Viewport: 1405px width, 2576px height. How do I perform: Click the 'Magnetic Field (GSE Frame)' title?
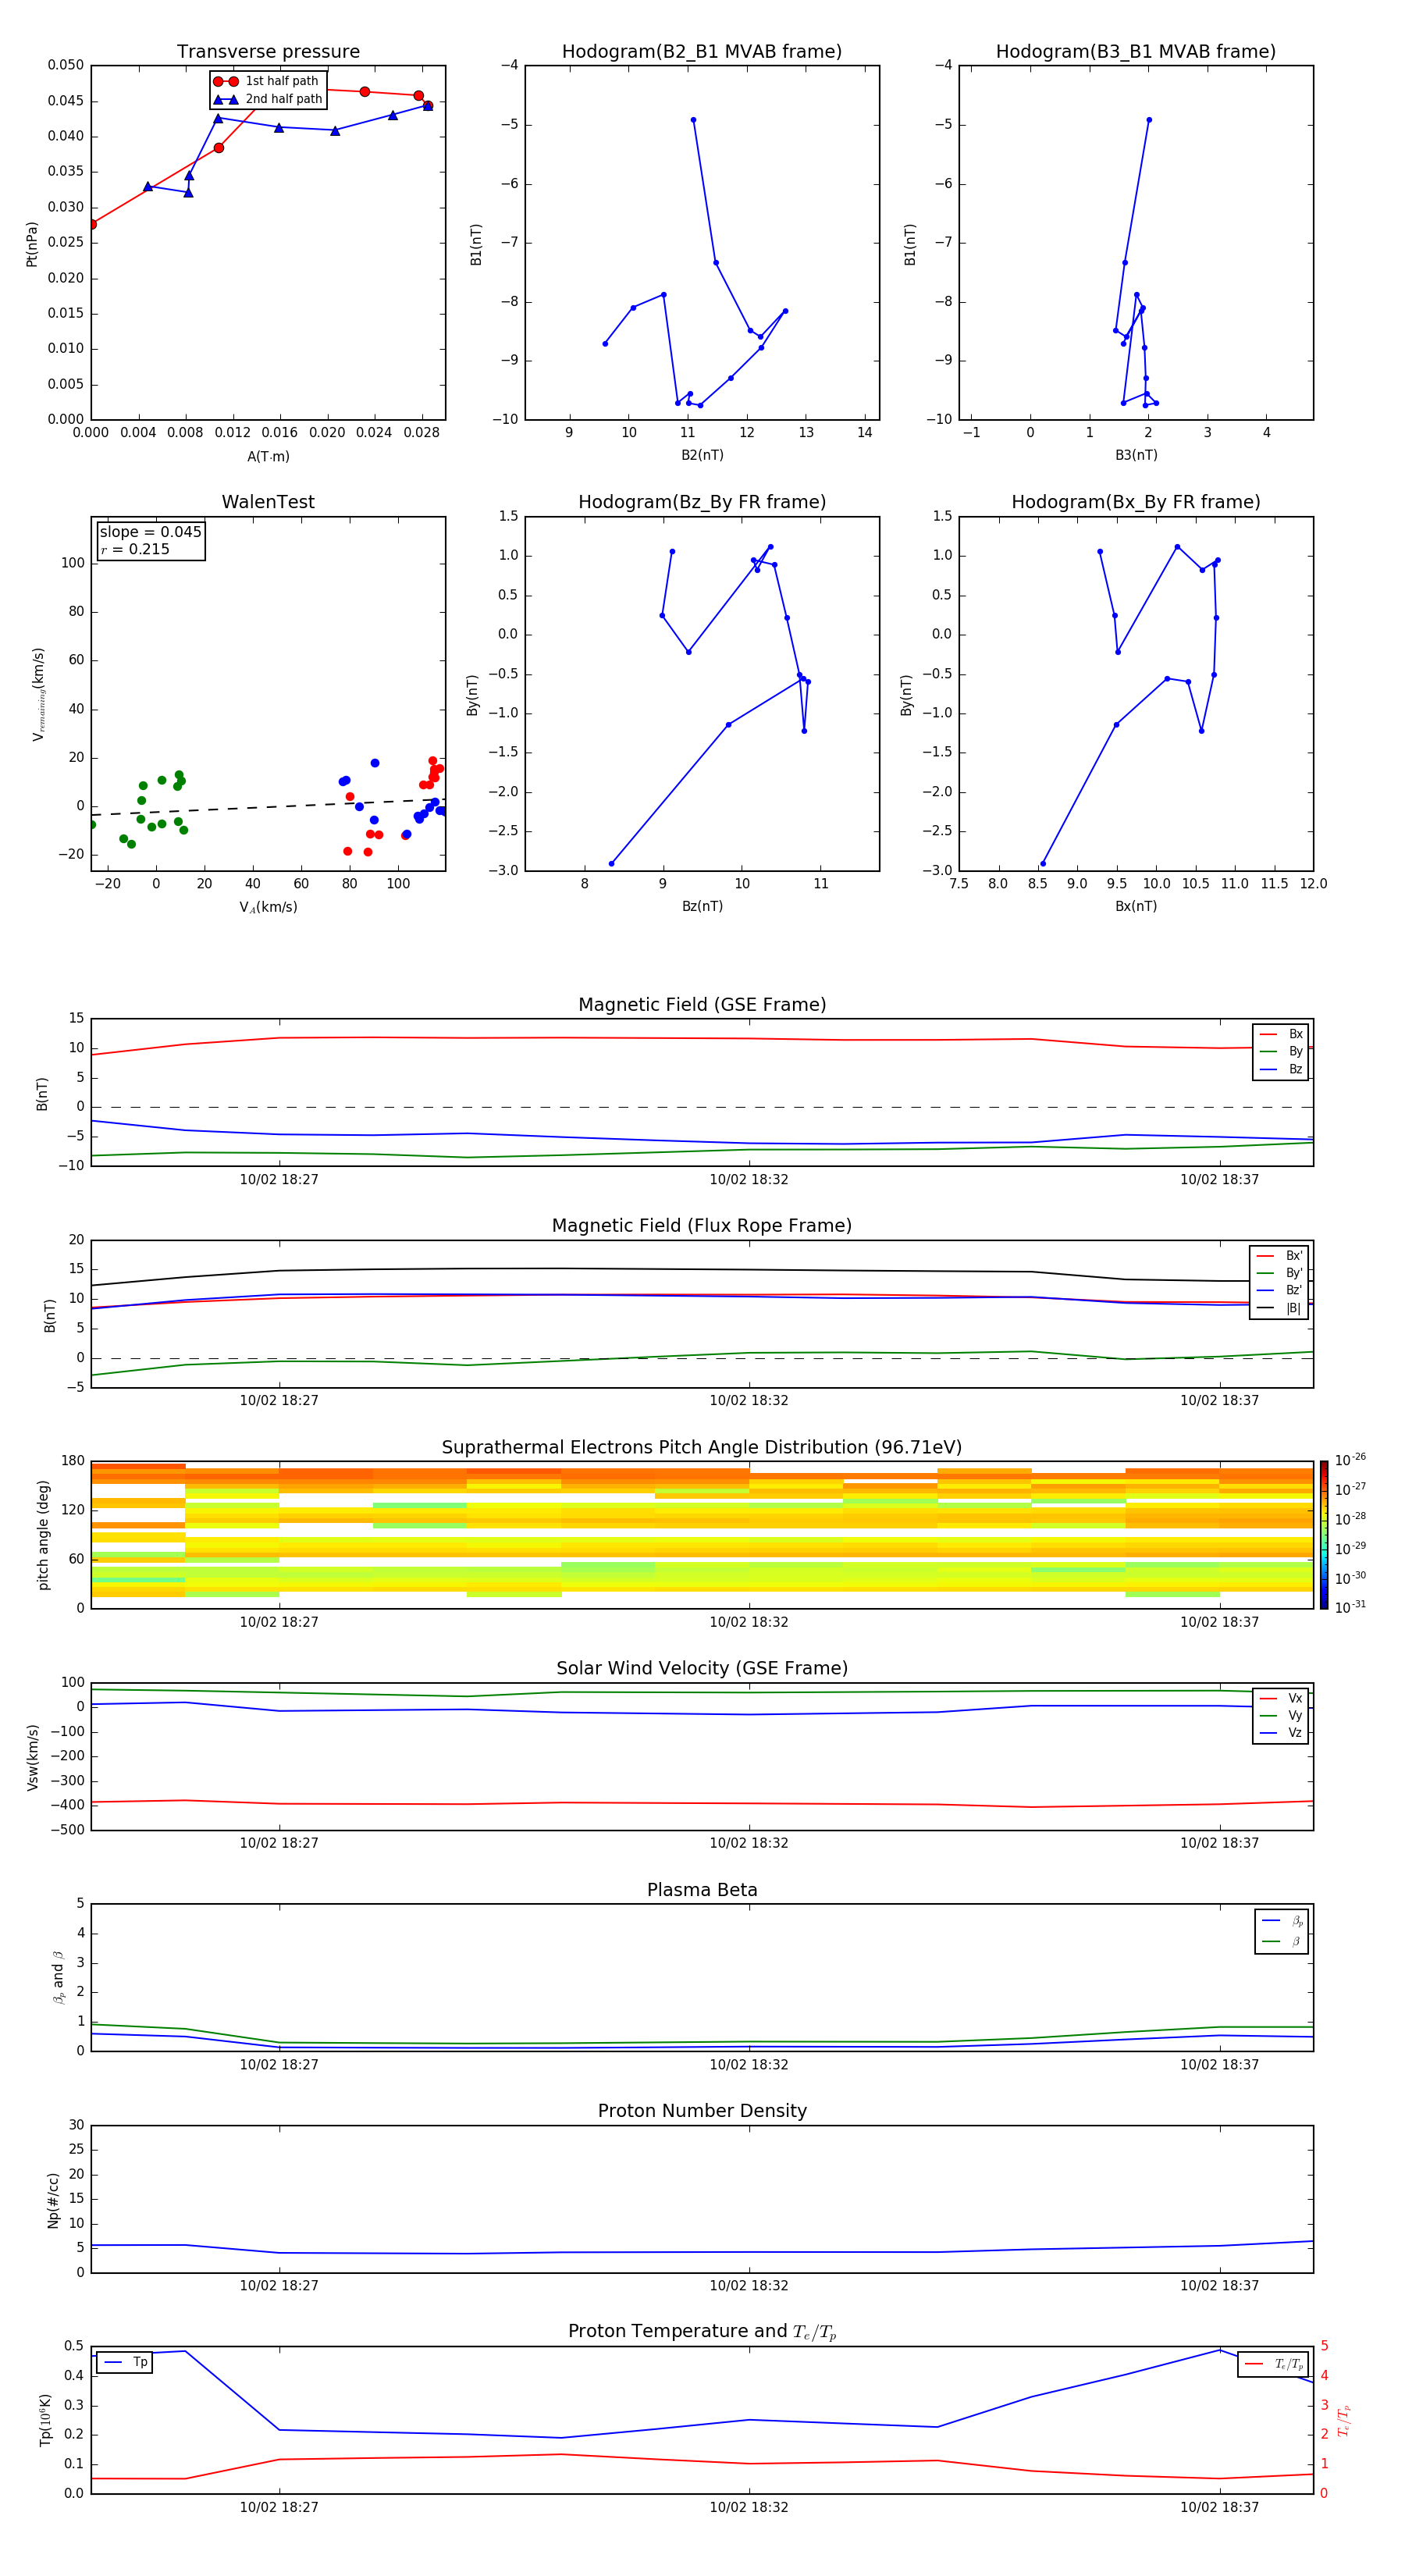pyautogui.click(x=702, y=1005)
